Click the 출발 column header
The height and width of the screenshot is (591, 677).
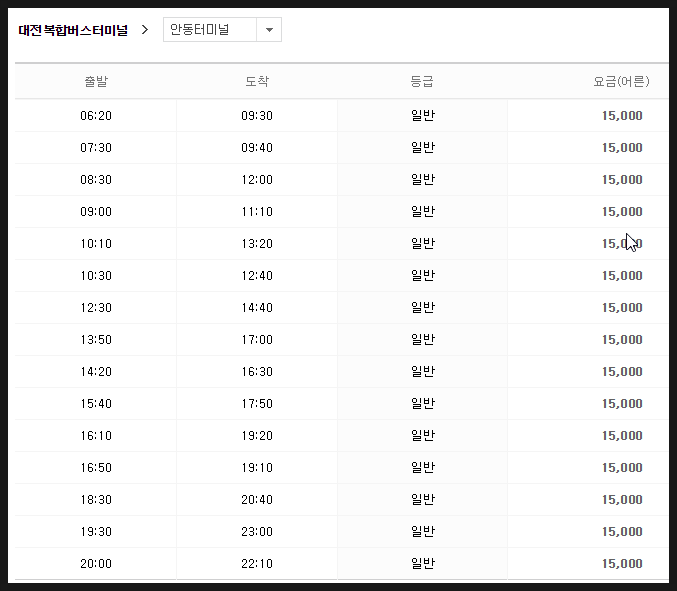pyautogui.click(x=96, y=81)
